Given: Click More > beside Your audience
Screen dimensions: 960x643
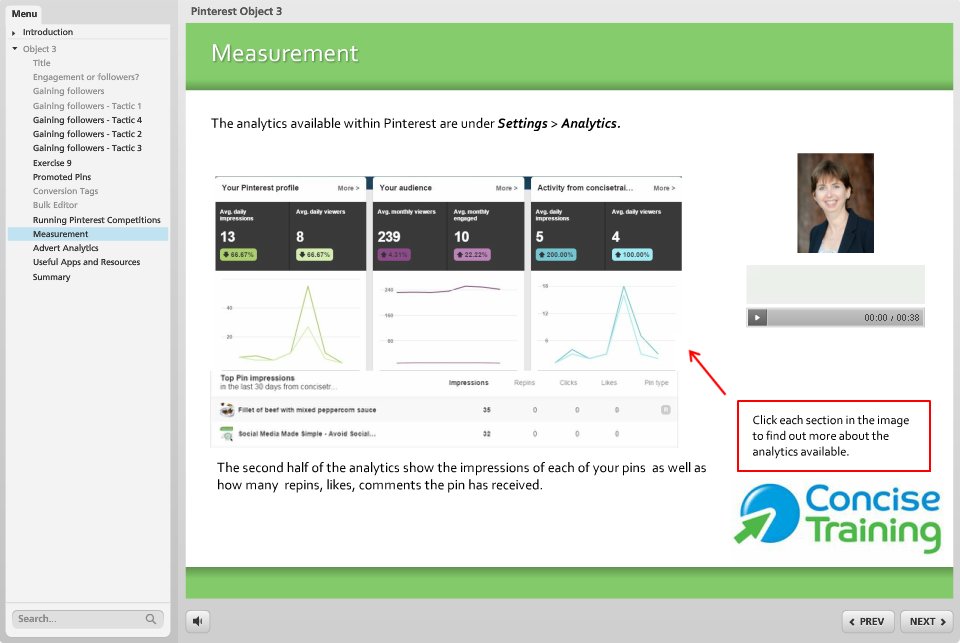Looking at the screenshot, I should (506, 188).
